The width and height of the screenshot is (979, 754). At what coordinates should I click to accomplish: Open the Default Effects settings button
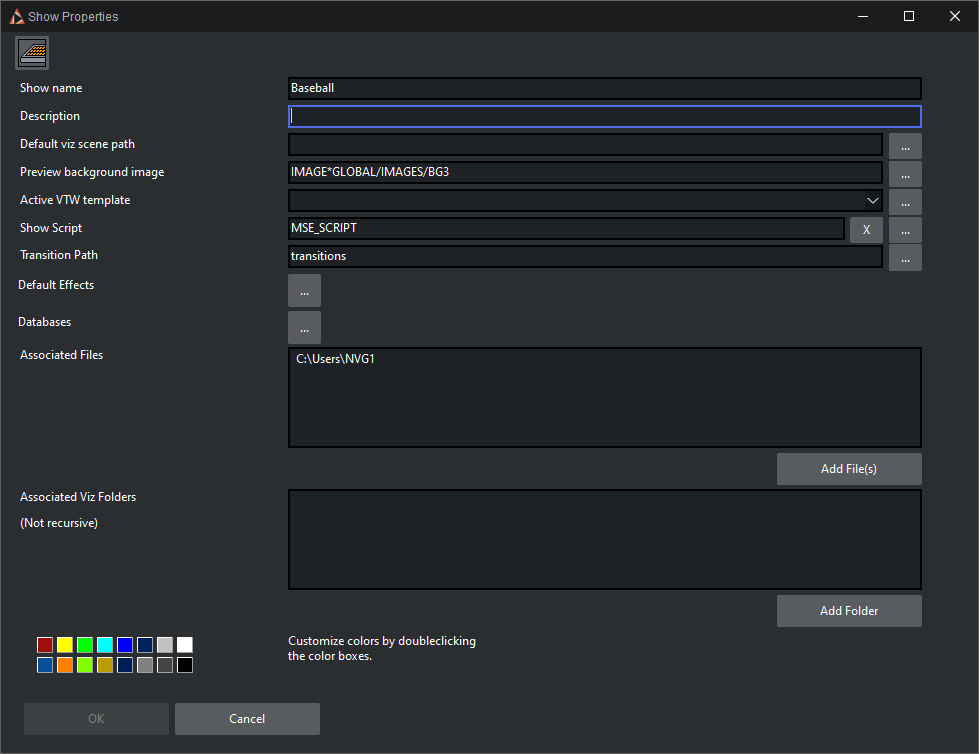(304, 290)
